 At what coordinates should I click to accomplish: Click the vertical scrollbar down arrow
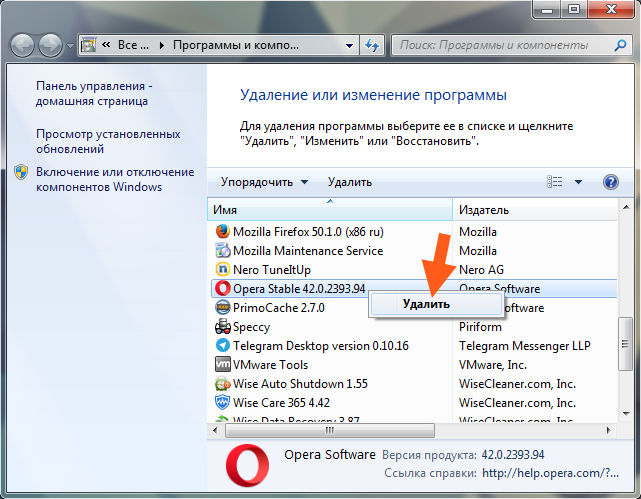pos(625,414)
